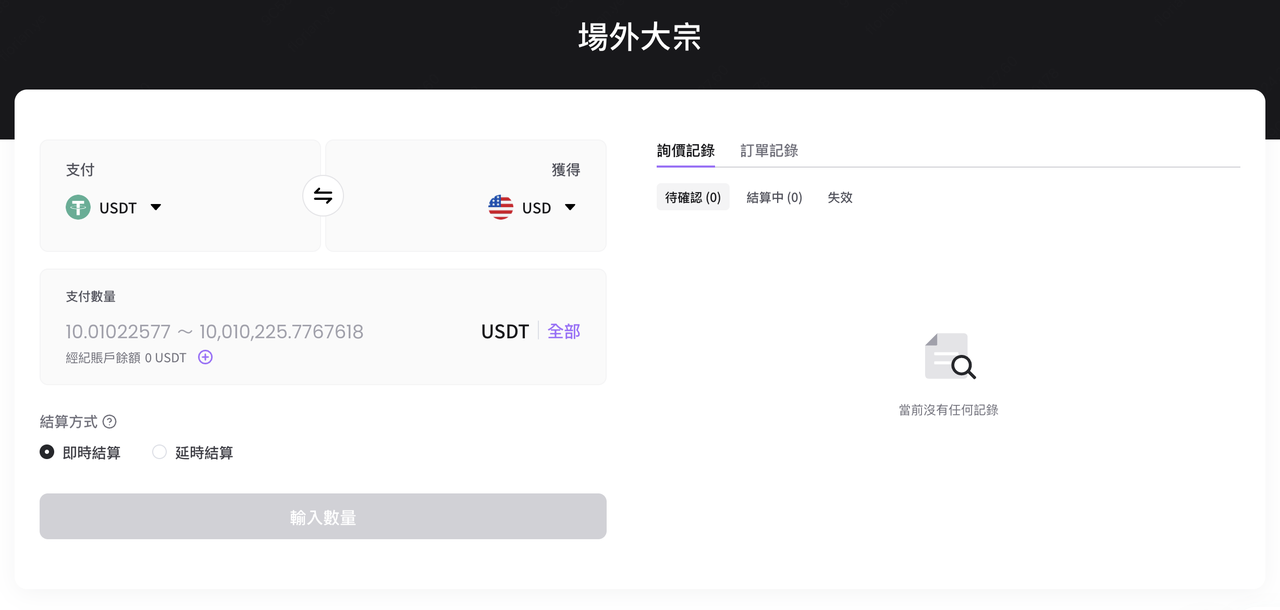Click the 輸入數量 submit button
This screenshot has height=610, width=1280.
point(323,517)
